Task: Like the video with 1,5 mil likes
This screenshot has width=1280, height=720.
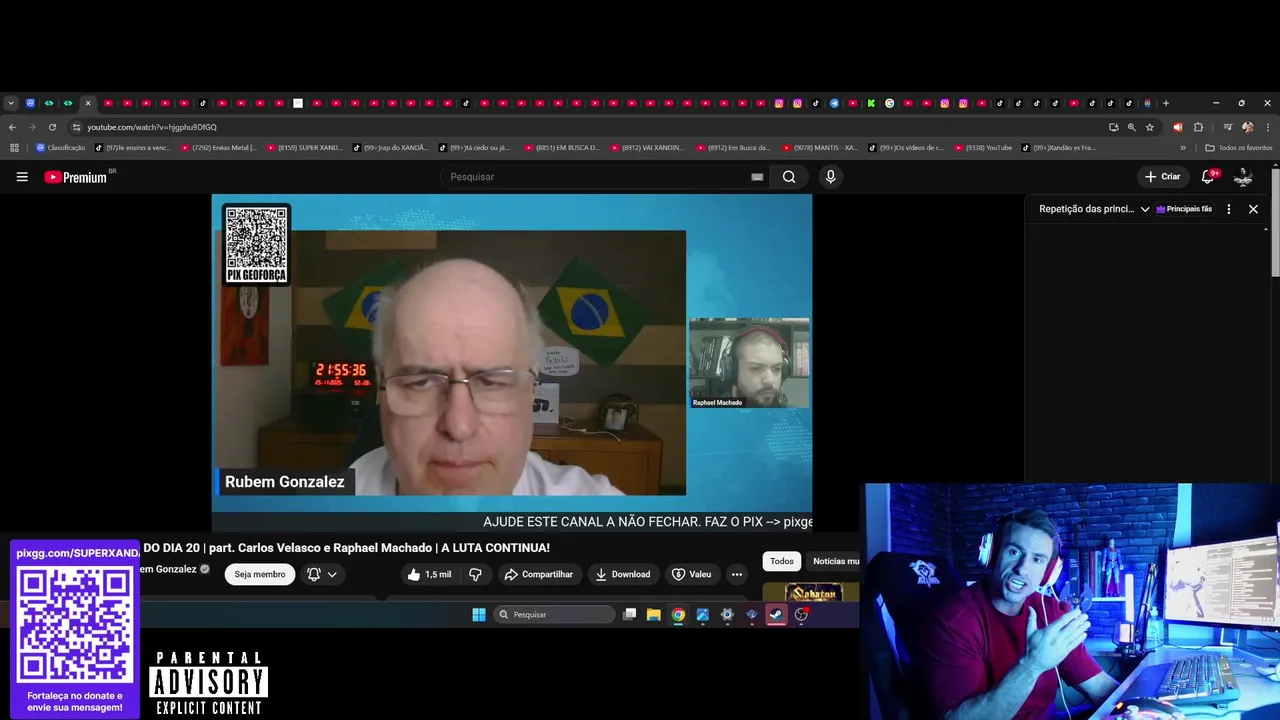Action: pos(429,574)
